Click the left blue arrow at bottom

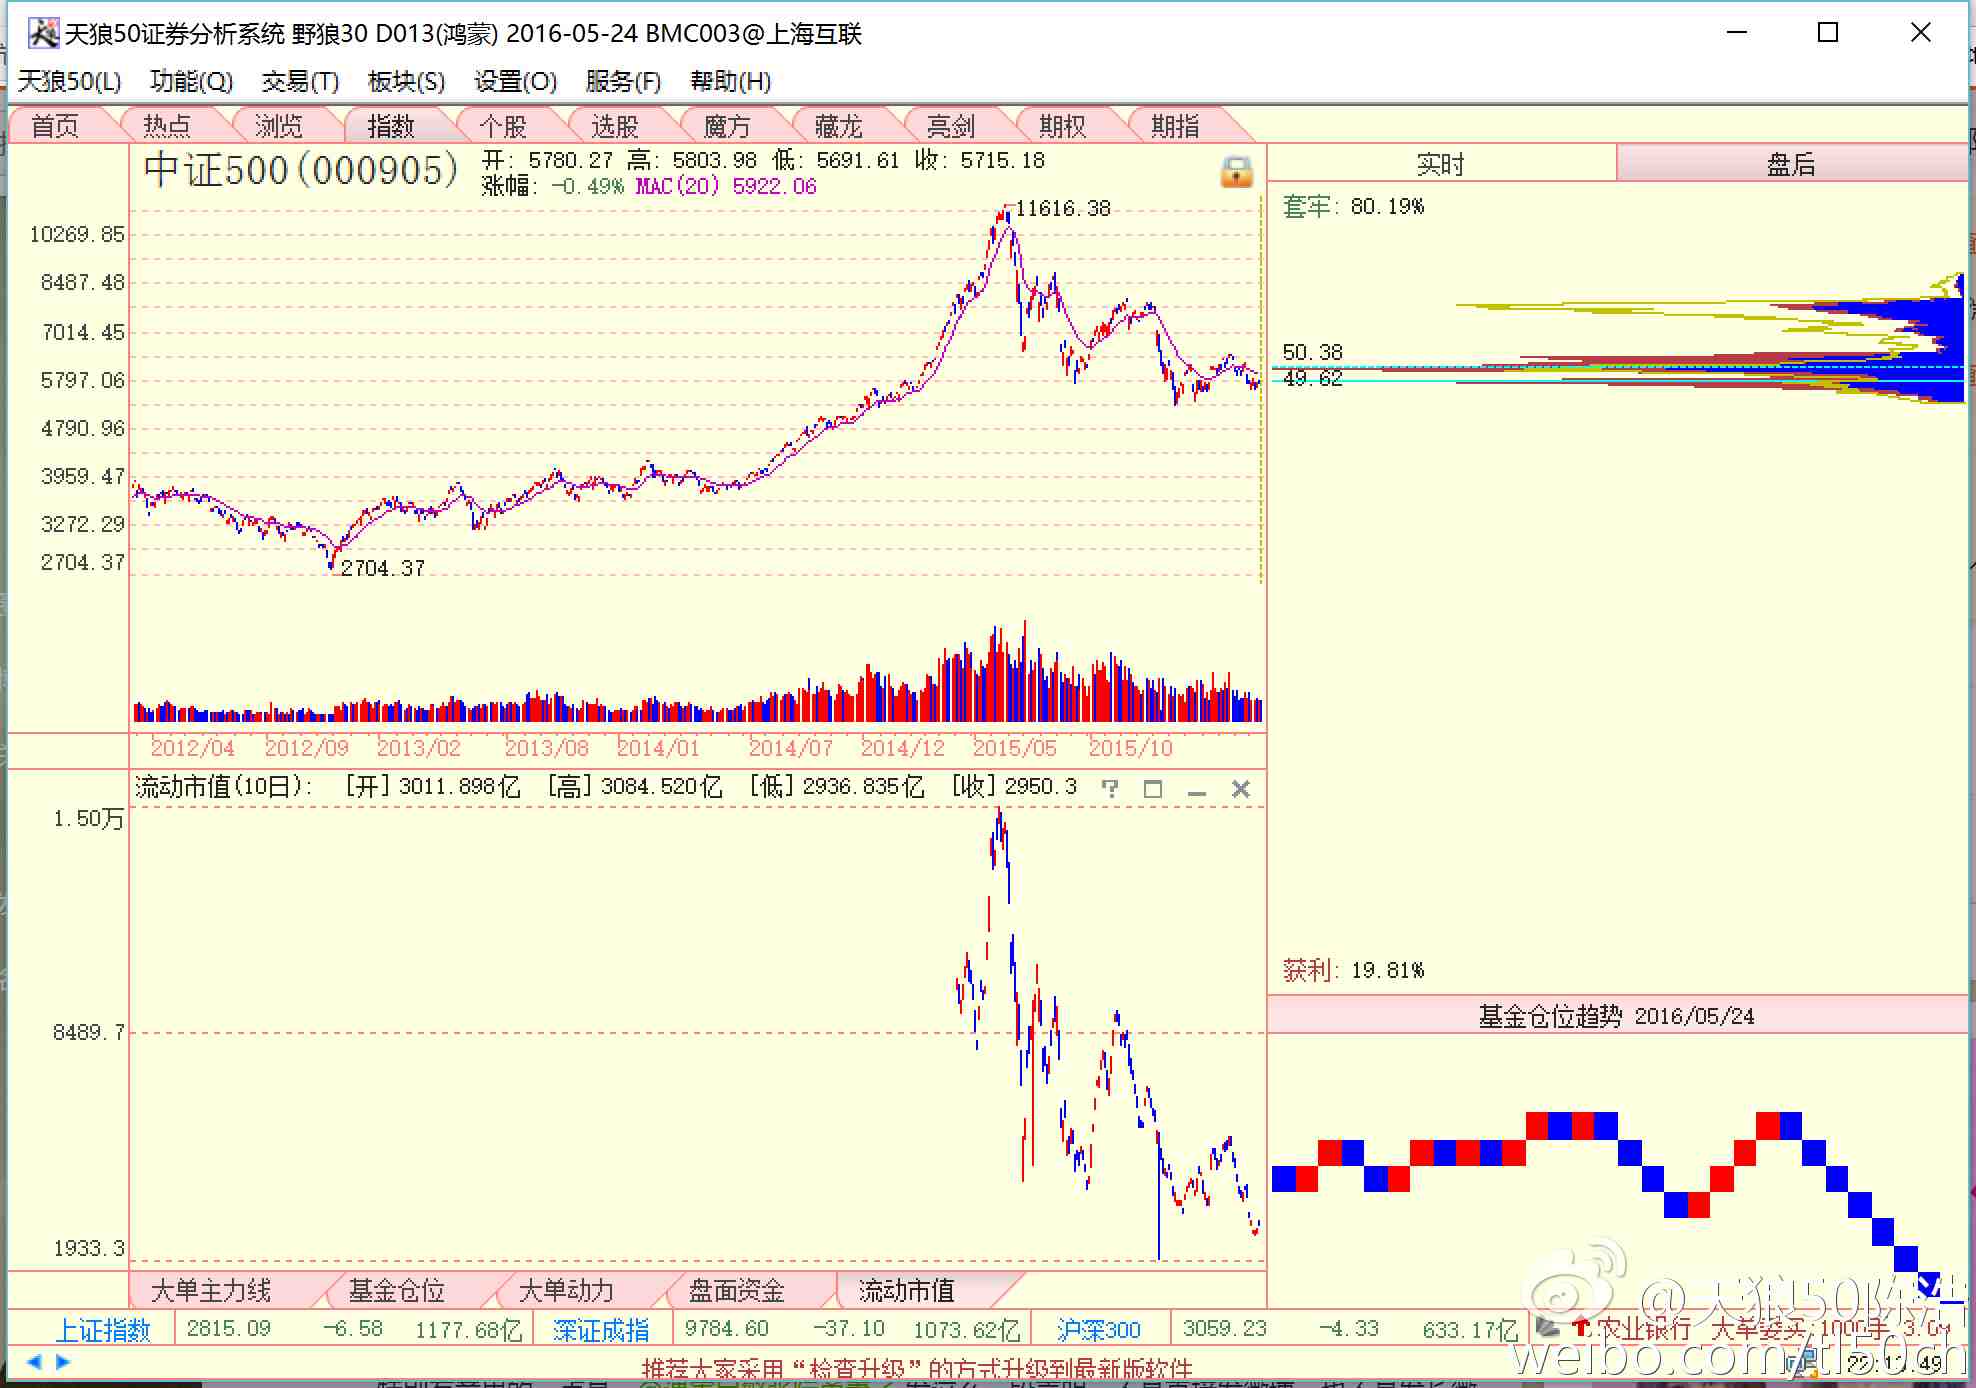(34, 1361)
